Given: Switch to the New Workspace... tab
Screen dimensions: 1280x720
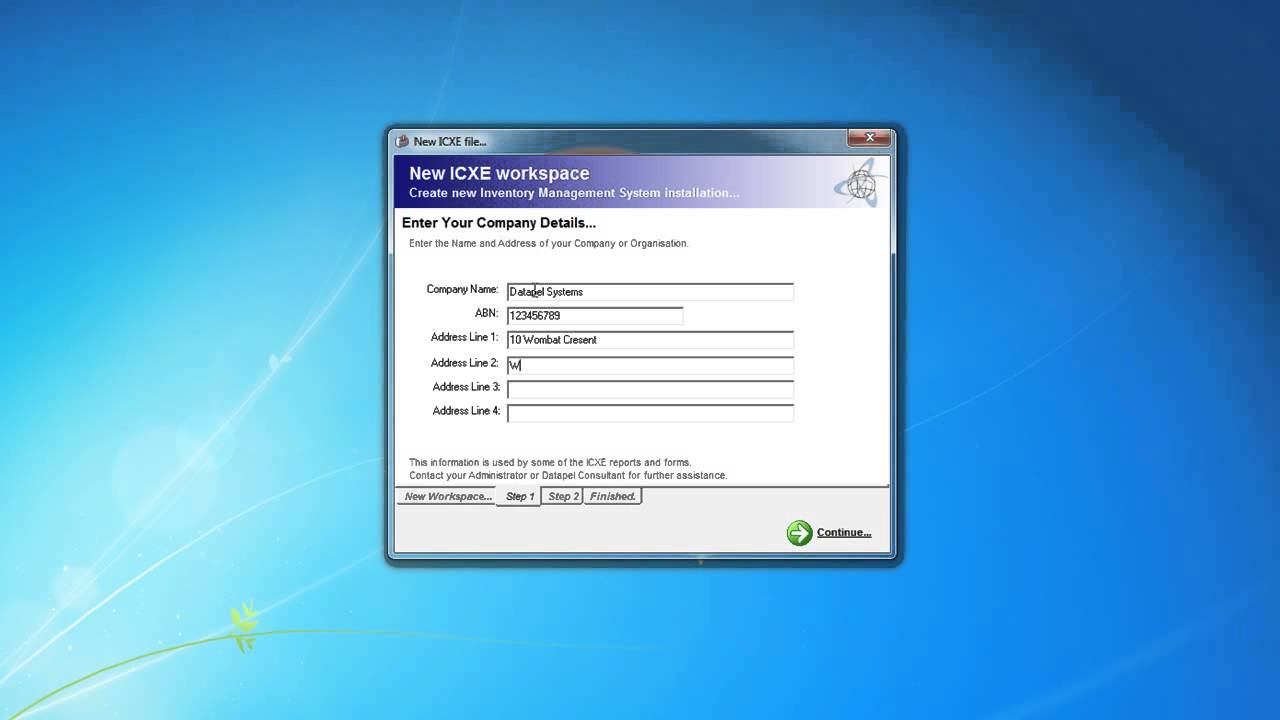Looking at the screenshot, I should 448,496.
